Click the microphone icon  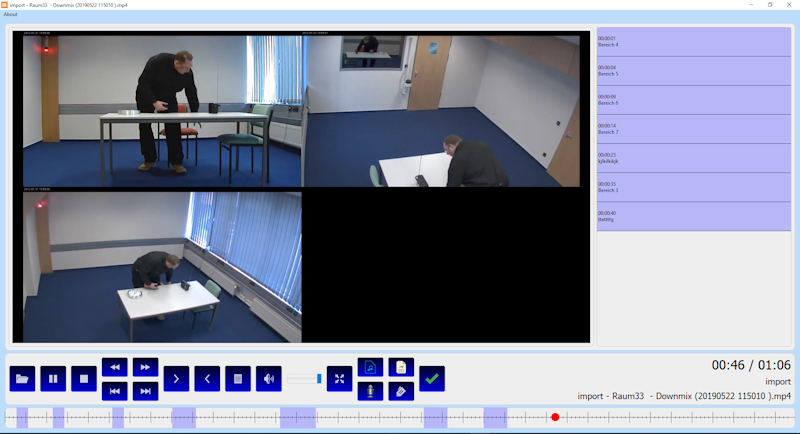370,391
